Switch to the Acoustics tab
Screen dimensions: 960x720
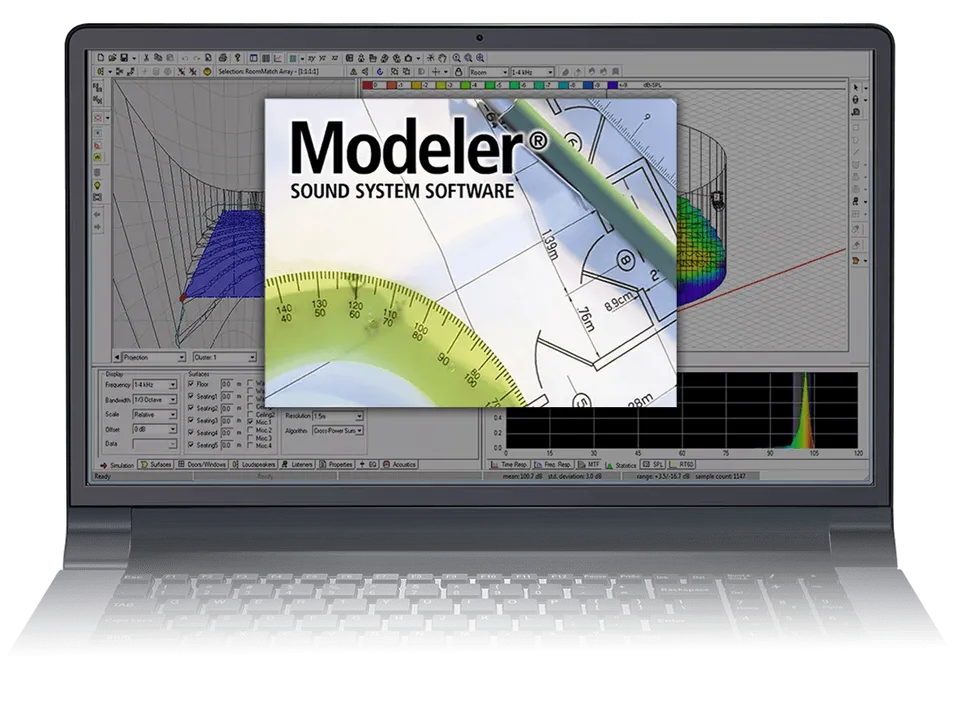click(x=400, y=464)
